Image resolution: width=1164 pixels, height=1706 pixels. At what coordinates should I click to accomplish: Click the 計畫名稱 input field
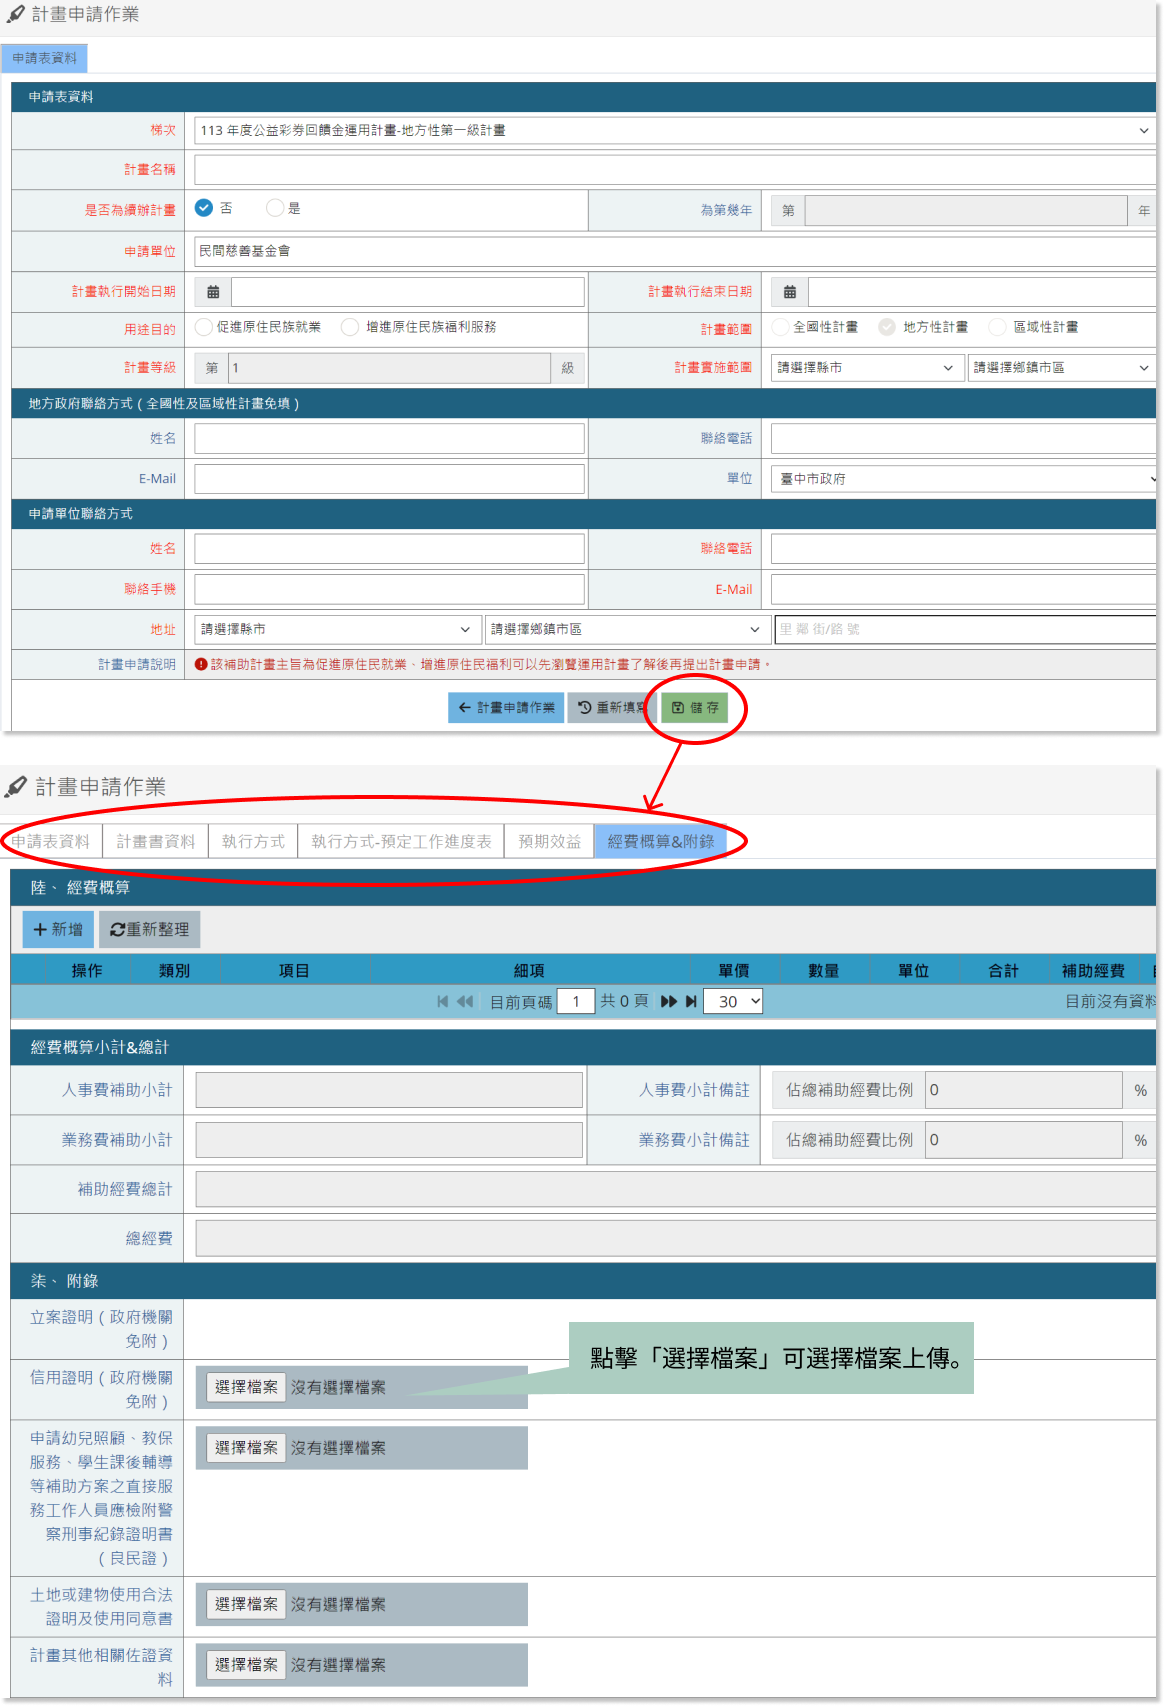click(x=672, y=170)
